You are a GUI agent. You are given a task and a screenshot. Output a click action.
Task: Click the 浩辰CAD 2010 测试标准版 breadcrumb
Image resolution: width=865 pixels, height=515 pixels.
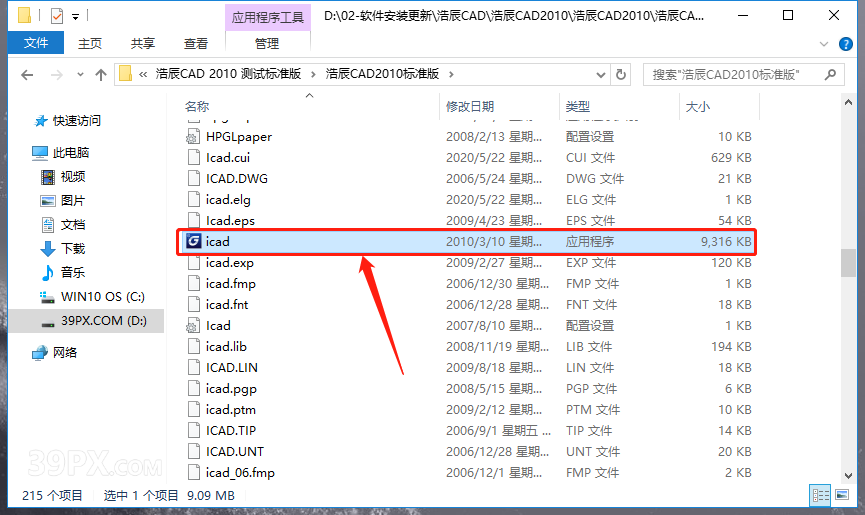coord(228,74)
